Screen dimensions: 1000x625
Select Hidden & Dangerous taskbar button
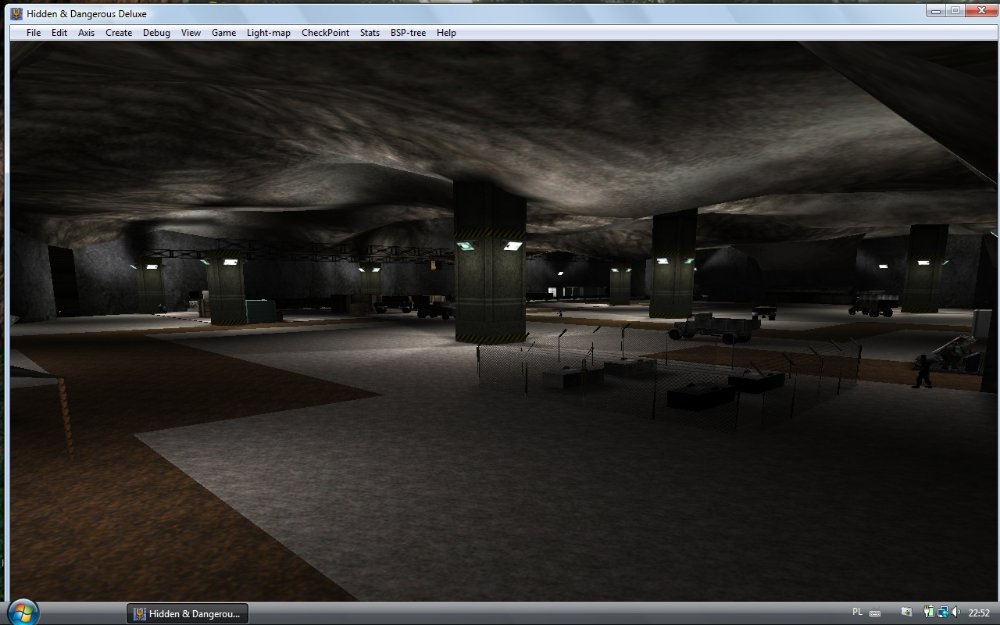click(187, 614)
